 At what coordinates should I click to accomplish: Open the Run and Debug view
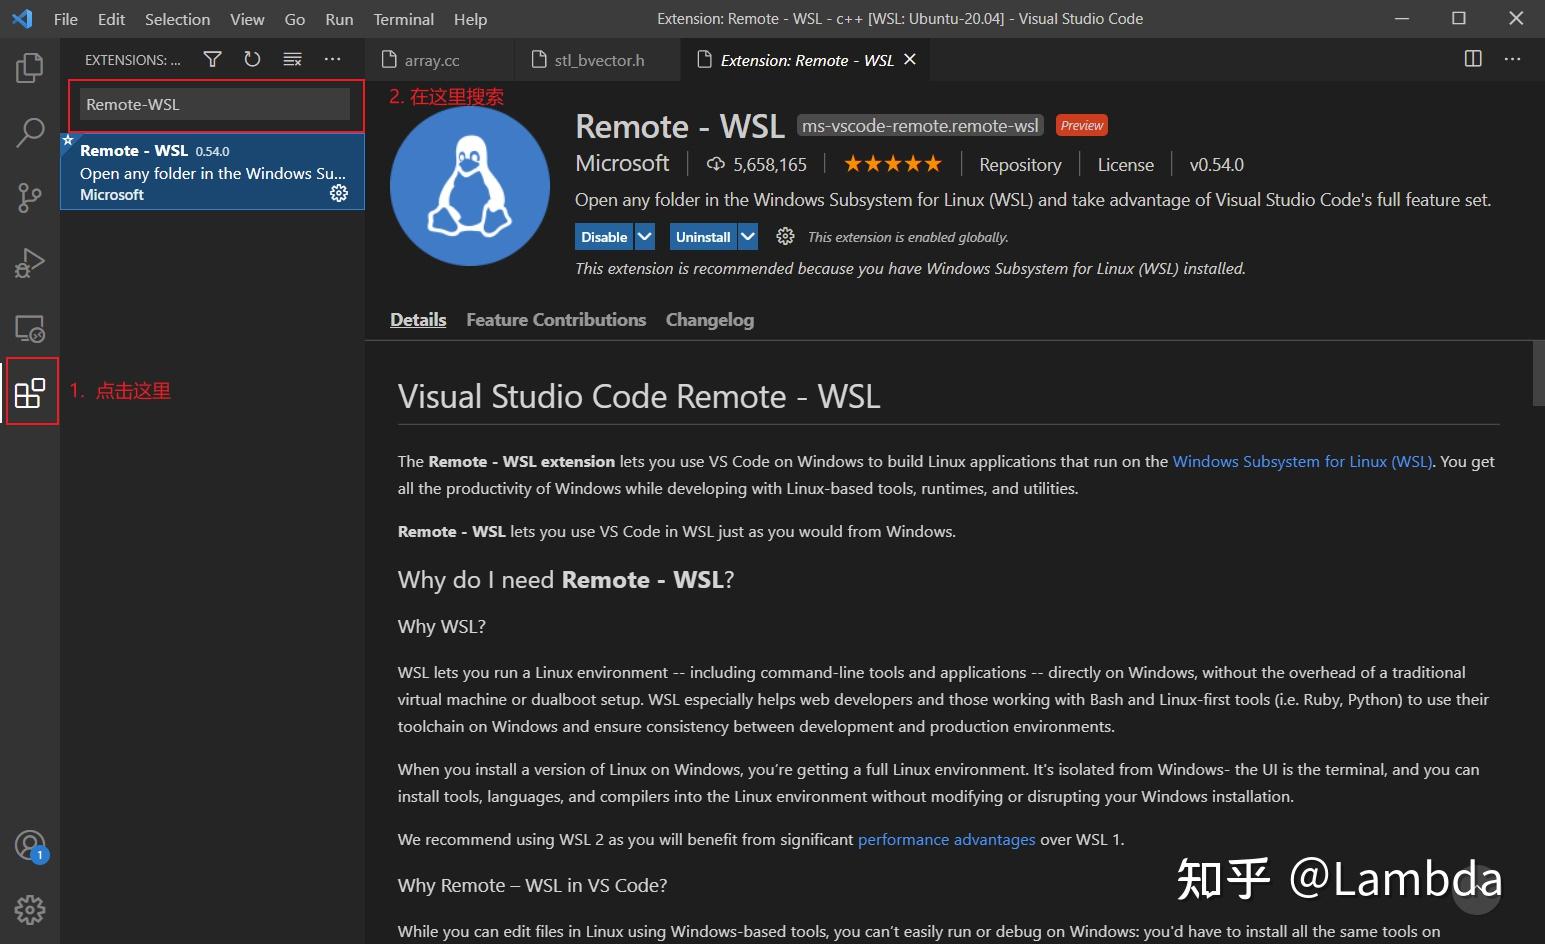29,262
